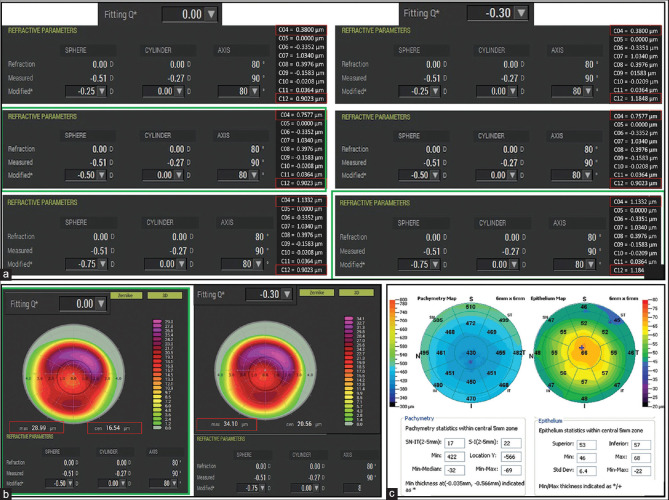Image resolution: width=669 pixels, height=500 pixels.
Task: Click the cen 20.56 µm readout
Action: coord(305,424)
